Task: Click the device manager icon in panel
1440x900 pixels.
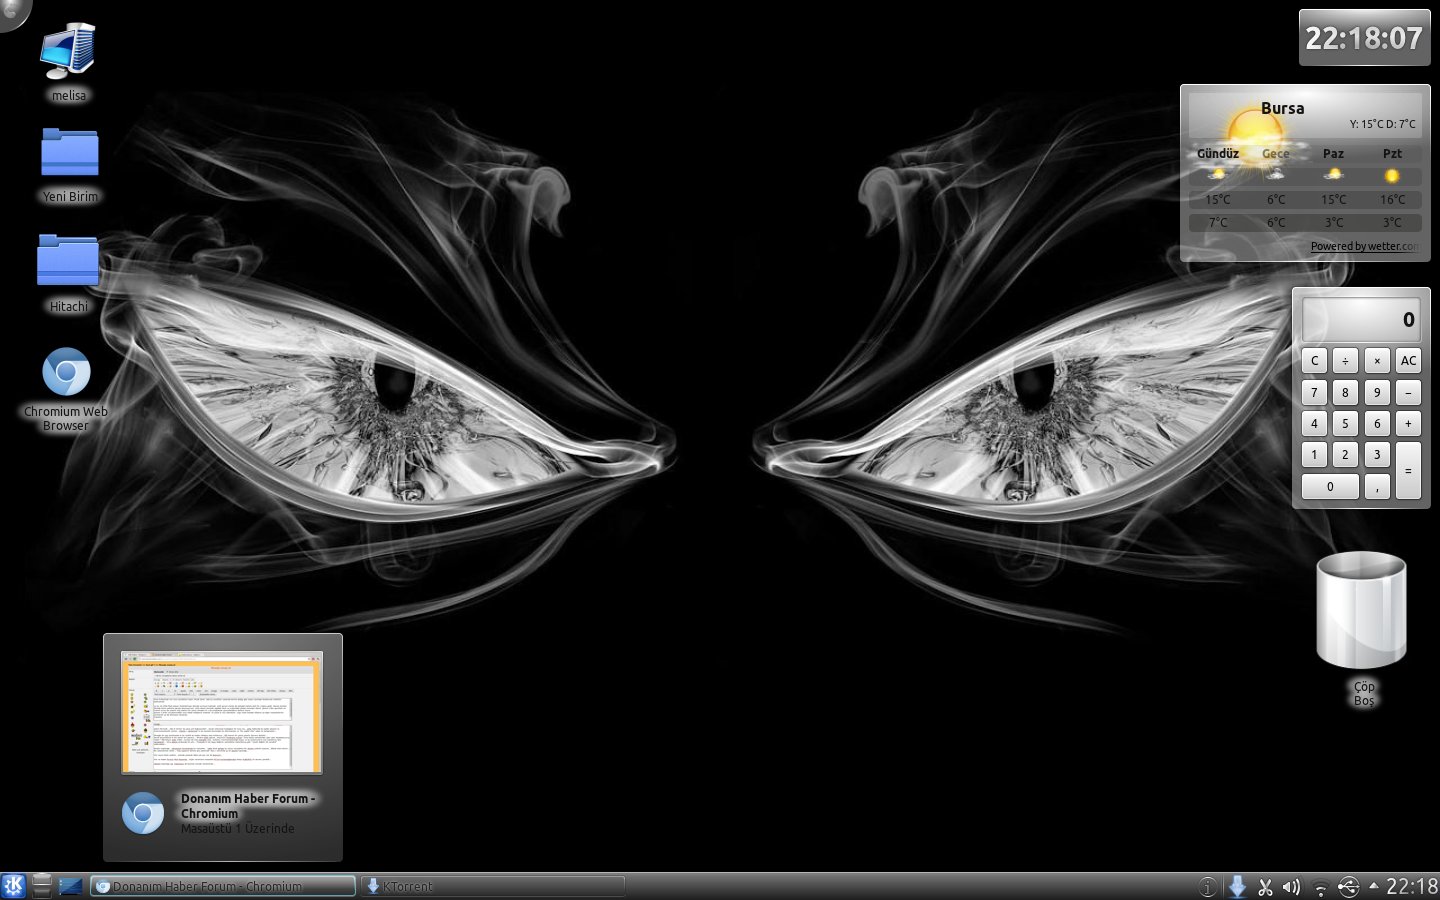Action: 42,886
